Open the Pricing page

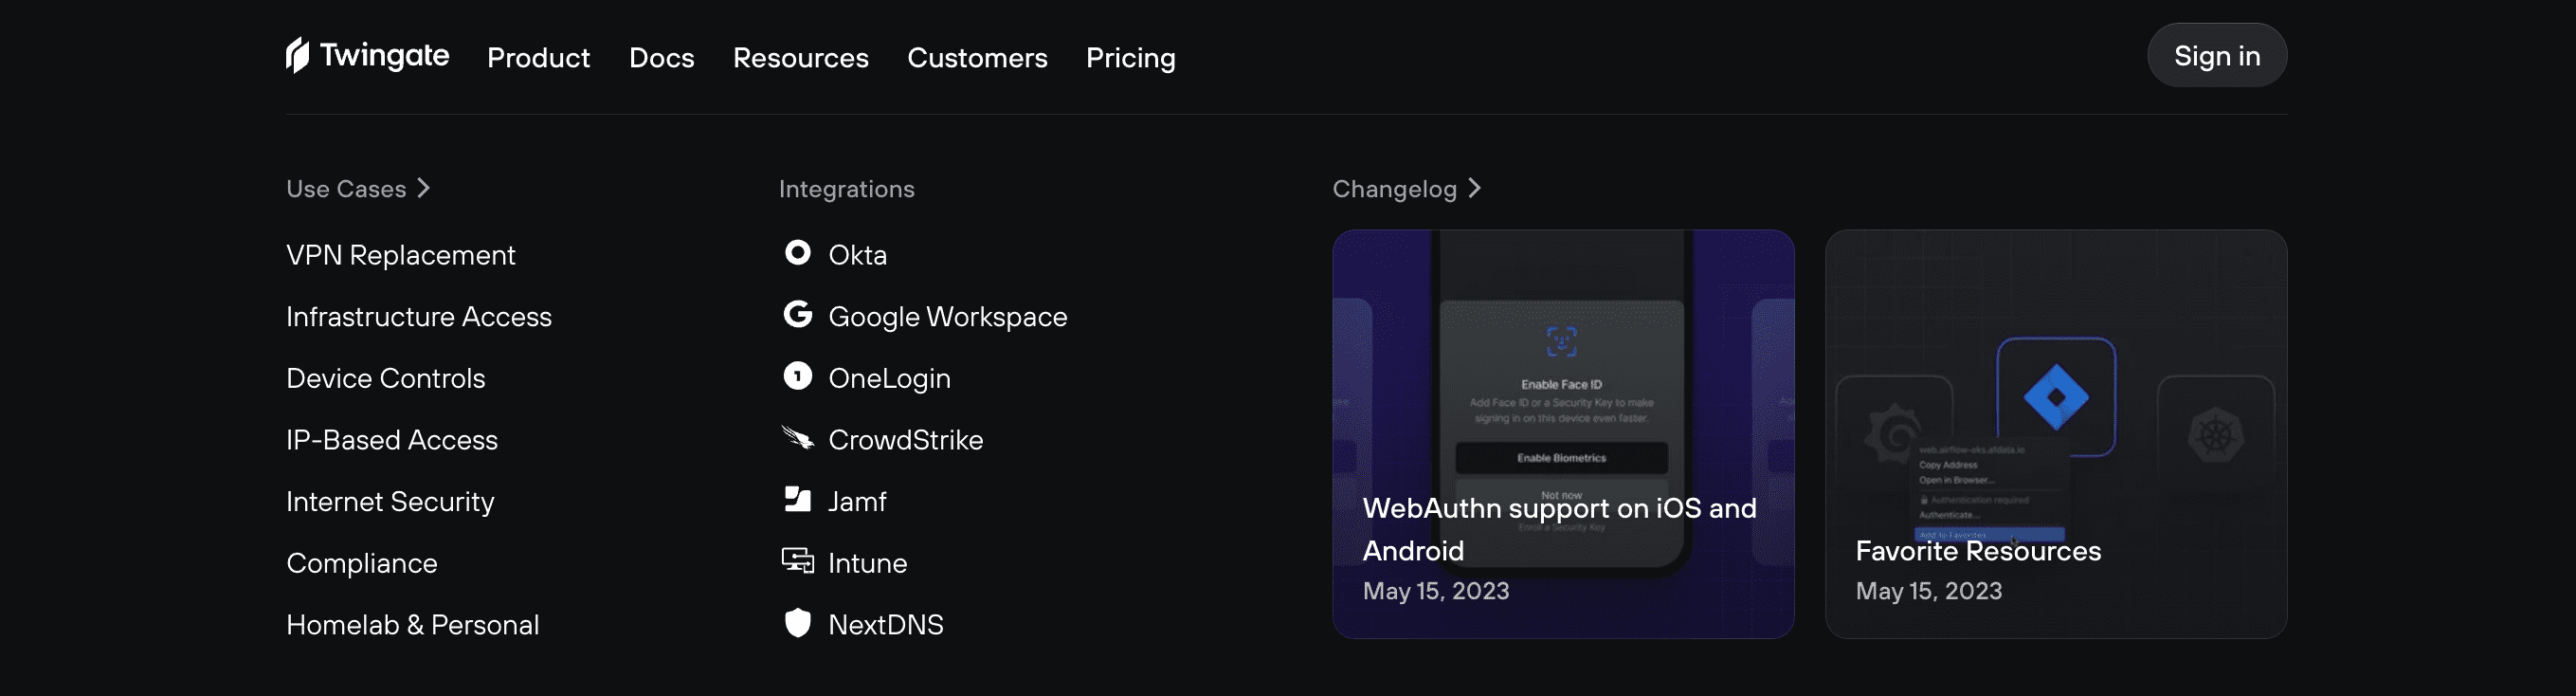(1130, 58)
